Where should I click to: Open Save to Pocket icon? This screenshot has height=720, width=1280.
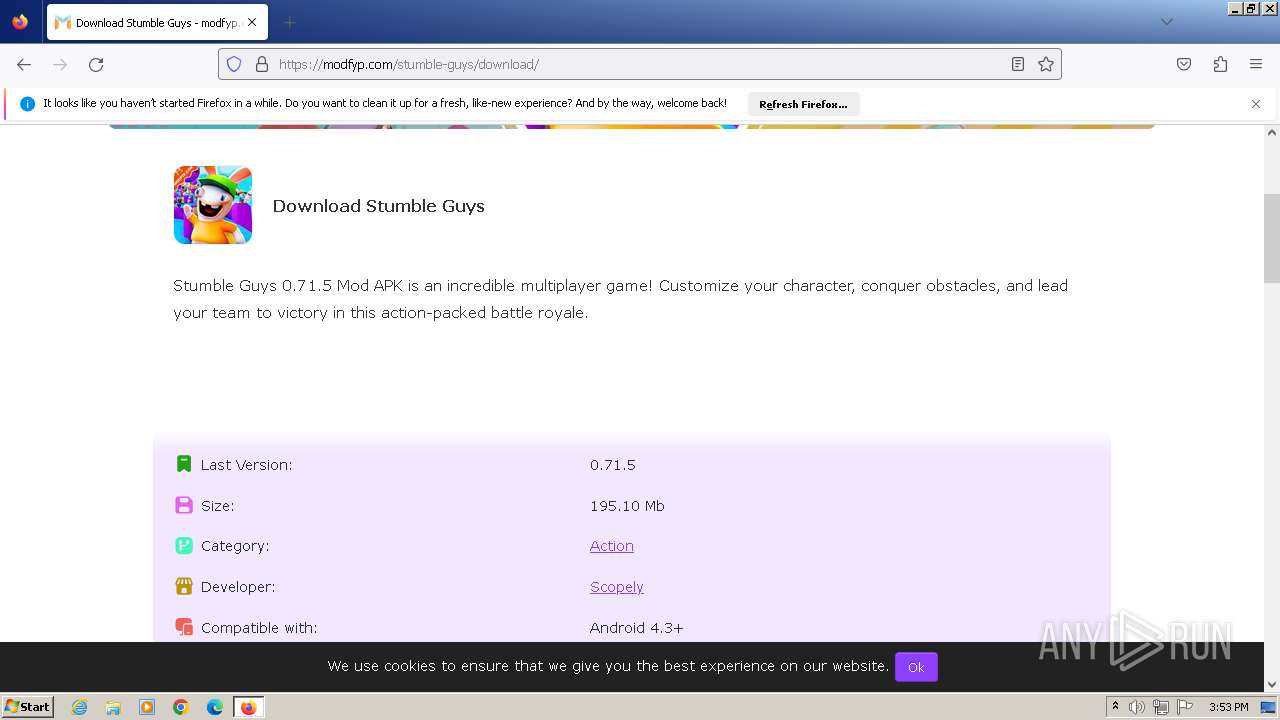click(1184, 64)
